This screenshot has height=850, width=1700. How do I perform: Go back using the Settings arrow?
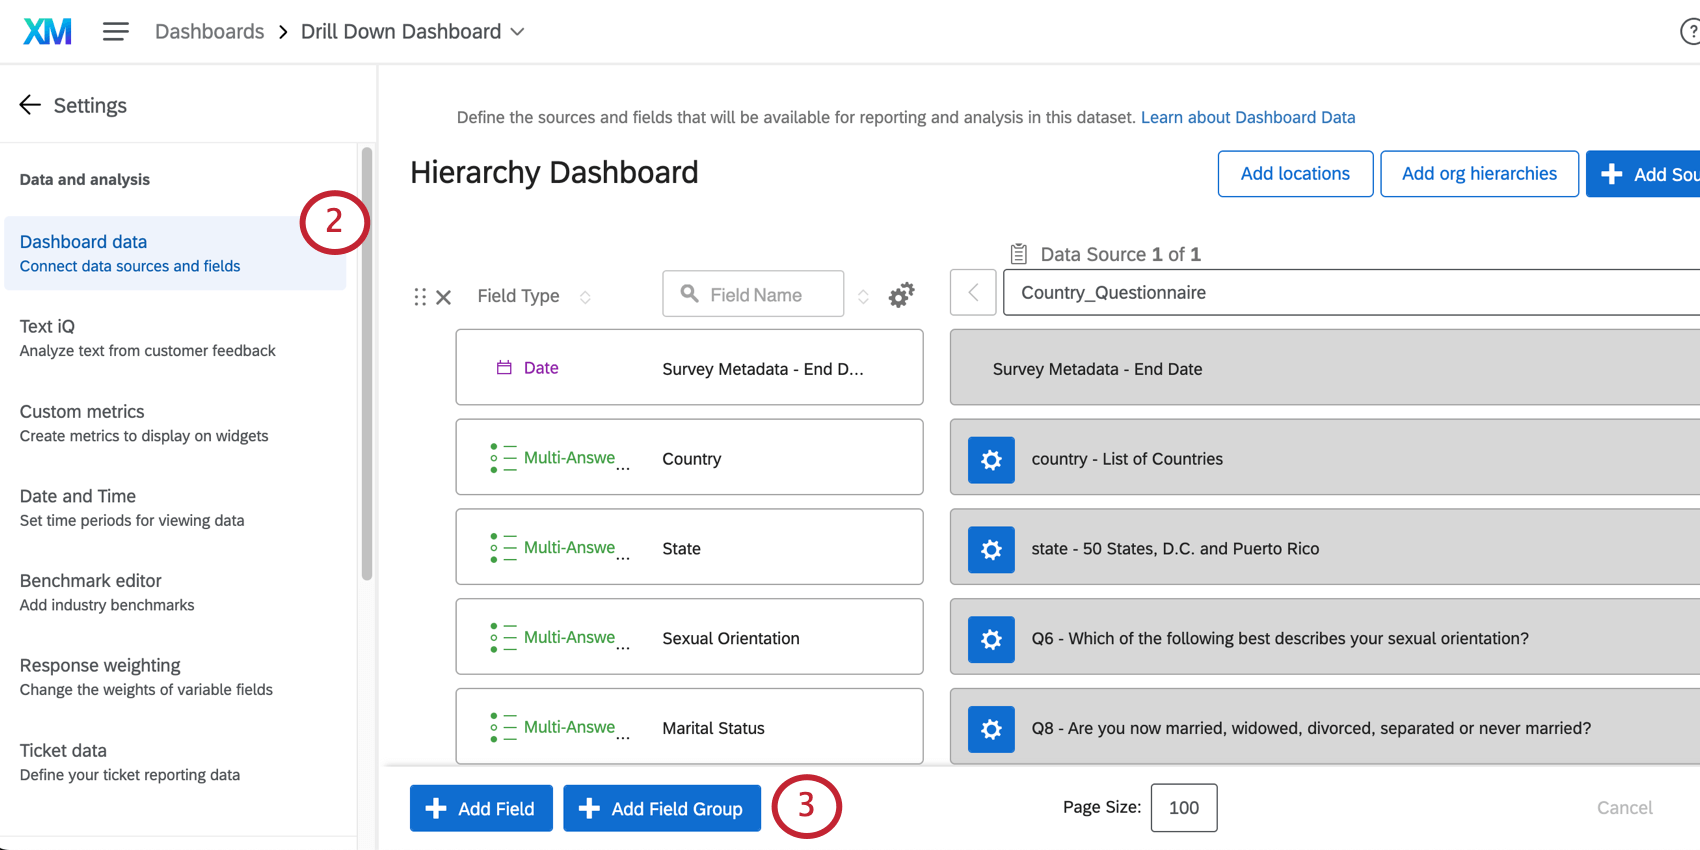(30, 105)
